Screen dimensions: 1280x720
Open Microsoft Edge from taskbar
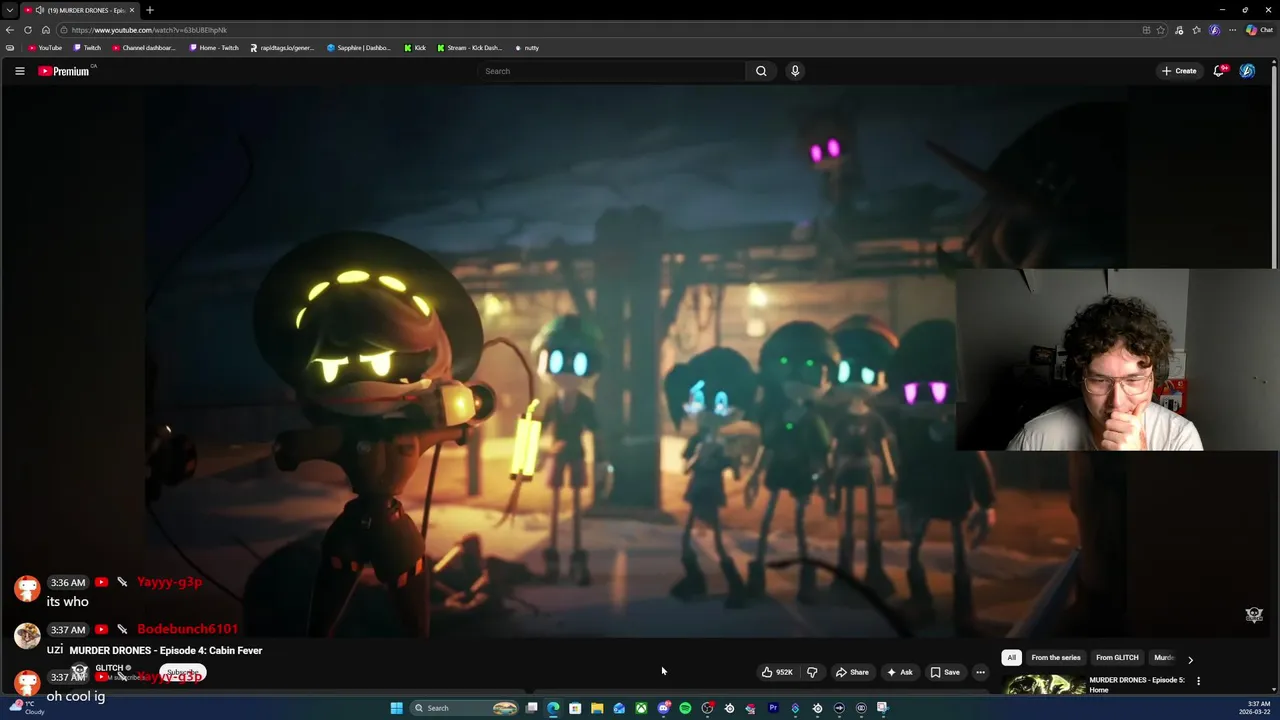click(553, 708)
